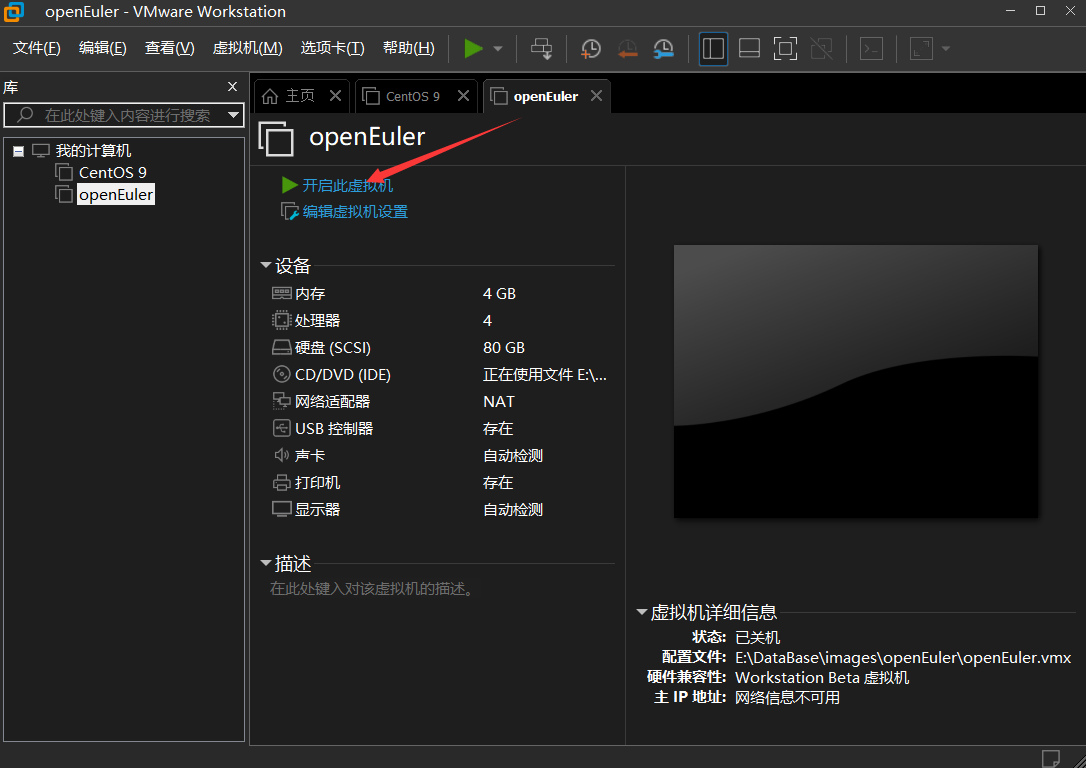Click the Workstation Beta 虚拟机 compatibility text

[822, 678]
